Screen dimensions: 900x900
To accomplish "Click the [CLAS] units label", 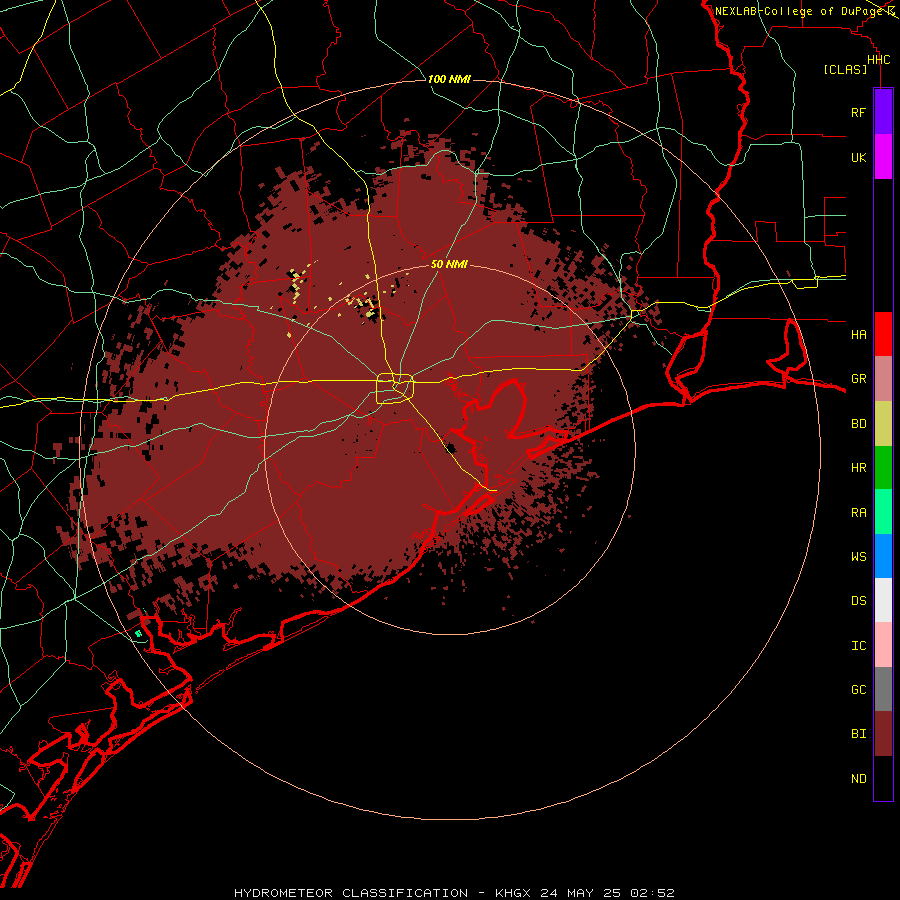I will pyautogui.click(x=845, y=69).
